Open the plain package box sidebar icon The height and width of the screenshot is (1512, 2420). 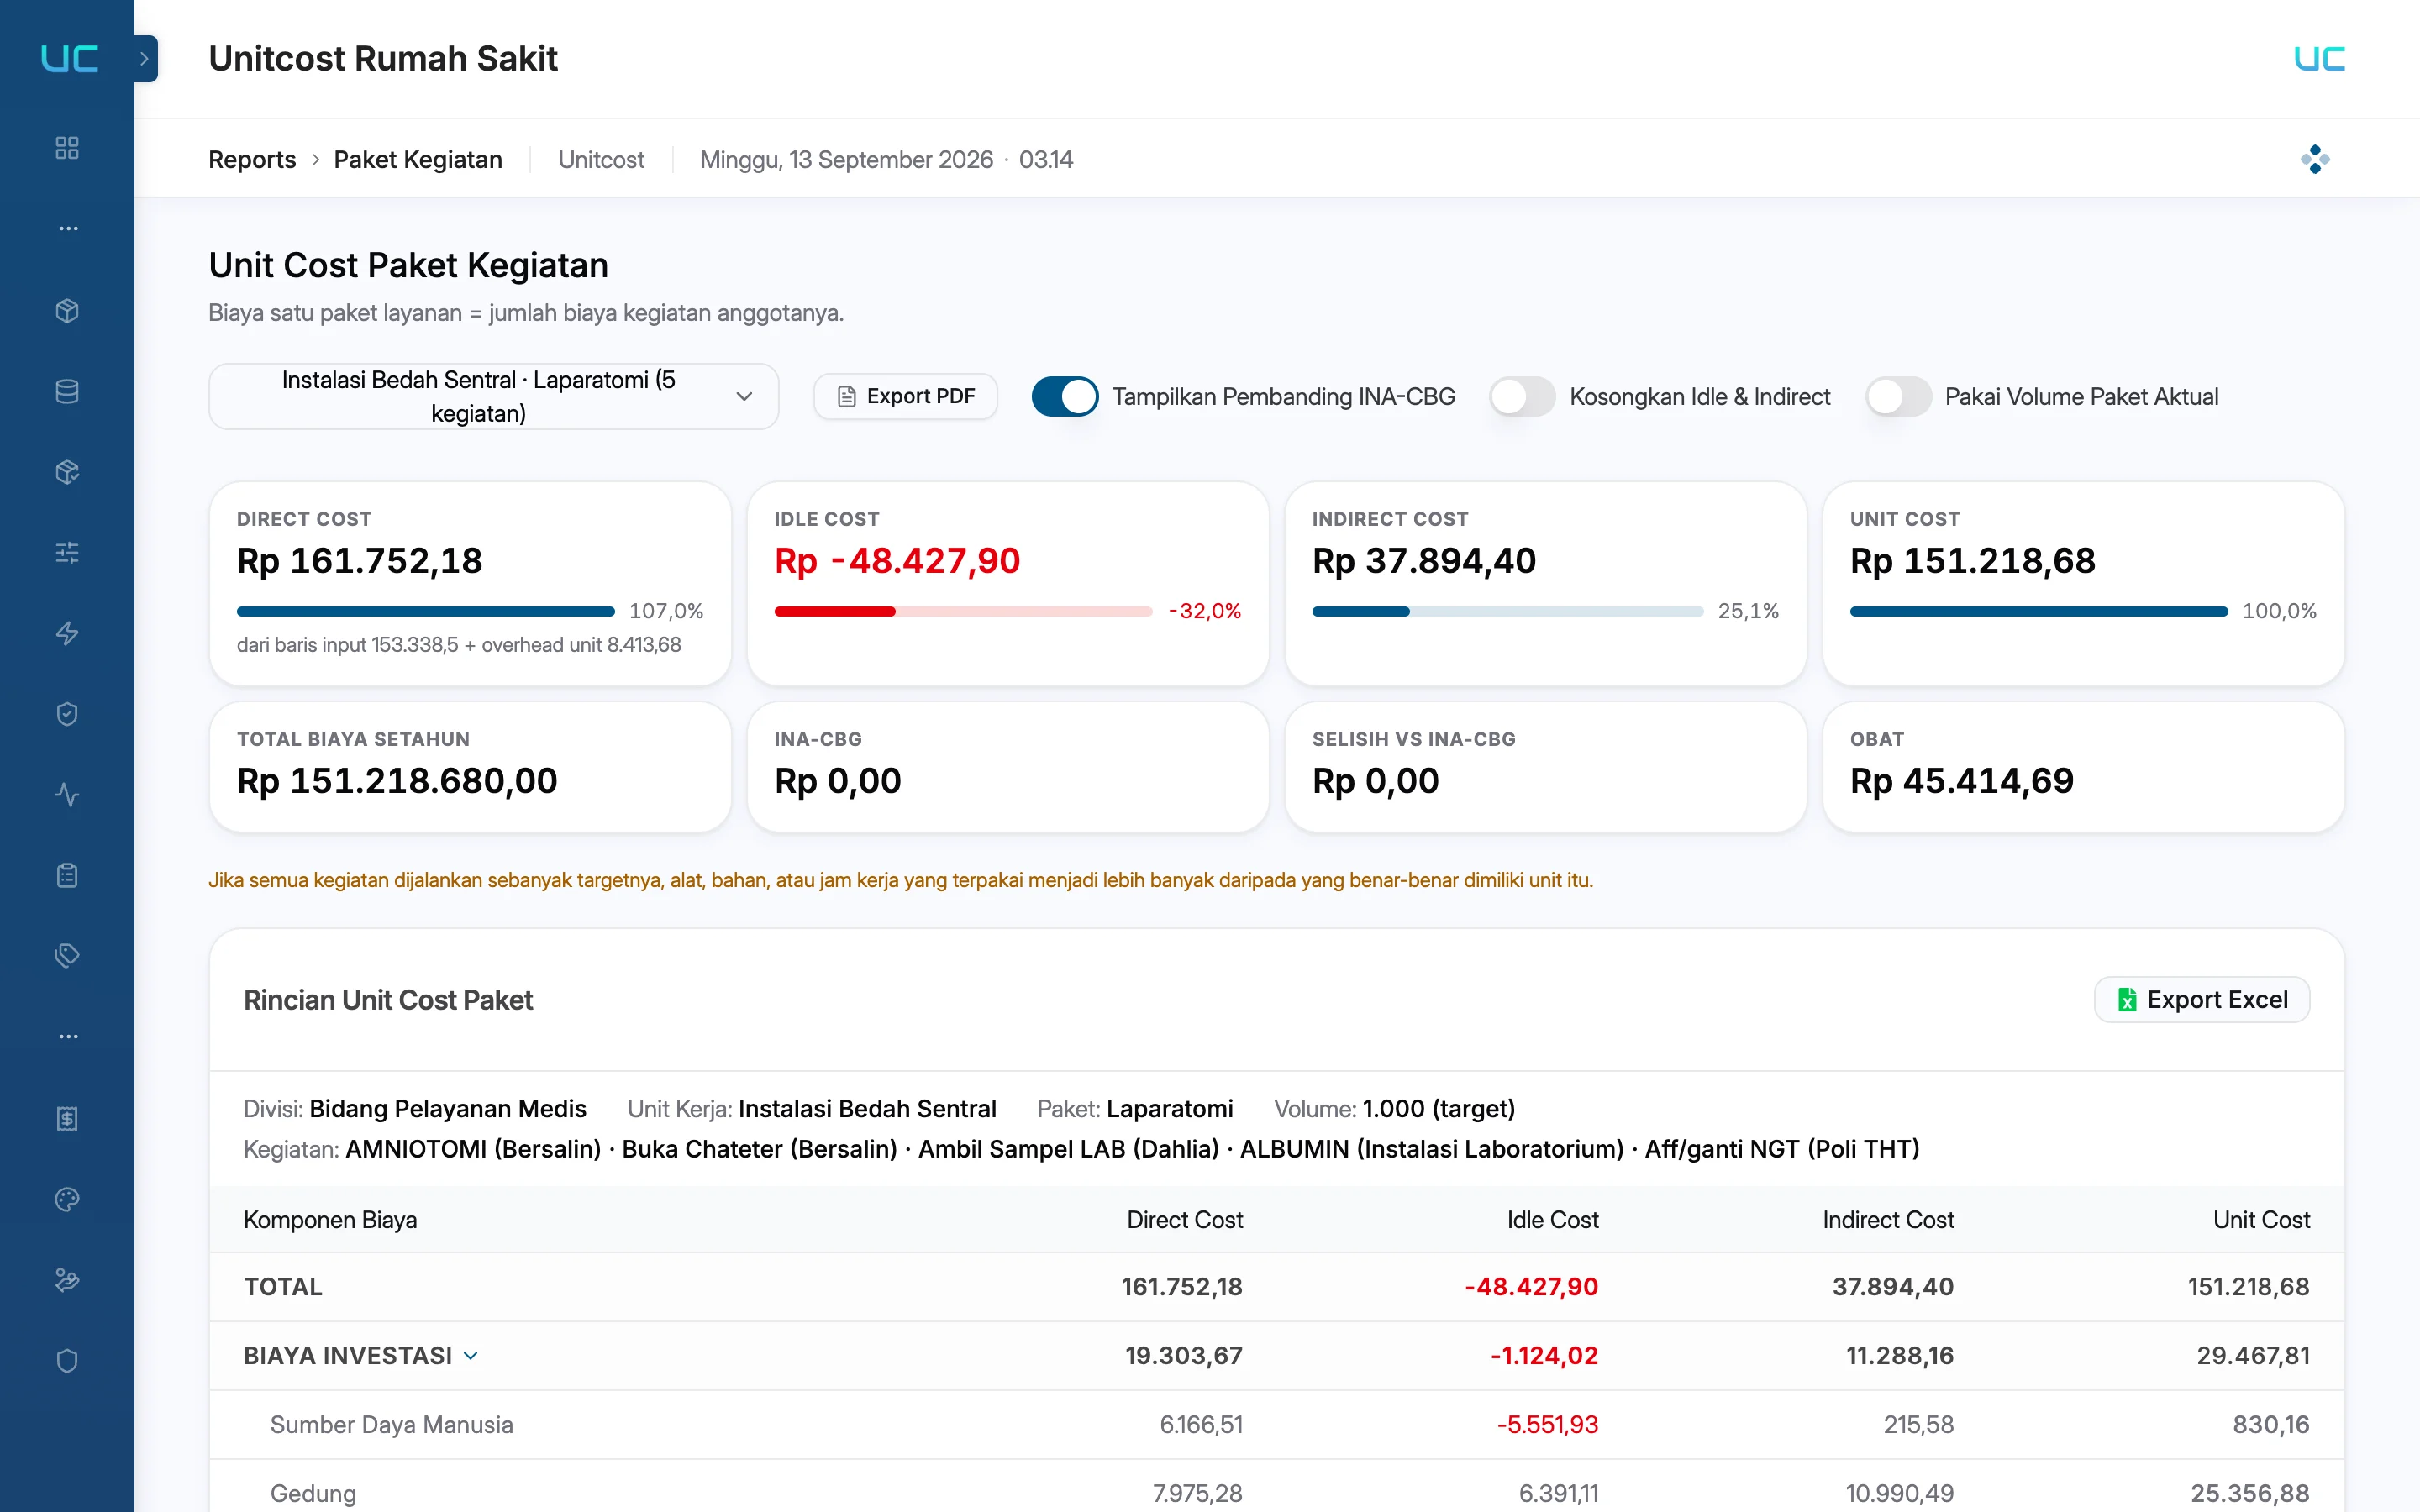pos(67,311)
